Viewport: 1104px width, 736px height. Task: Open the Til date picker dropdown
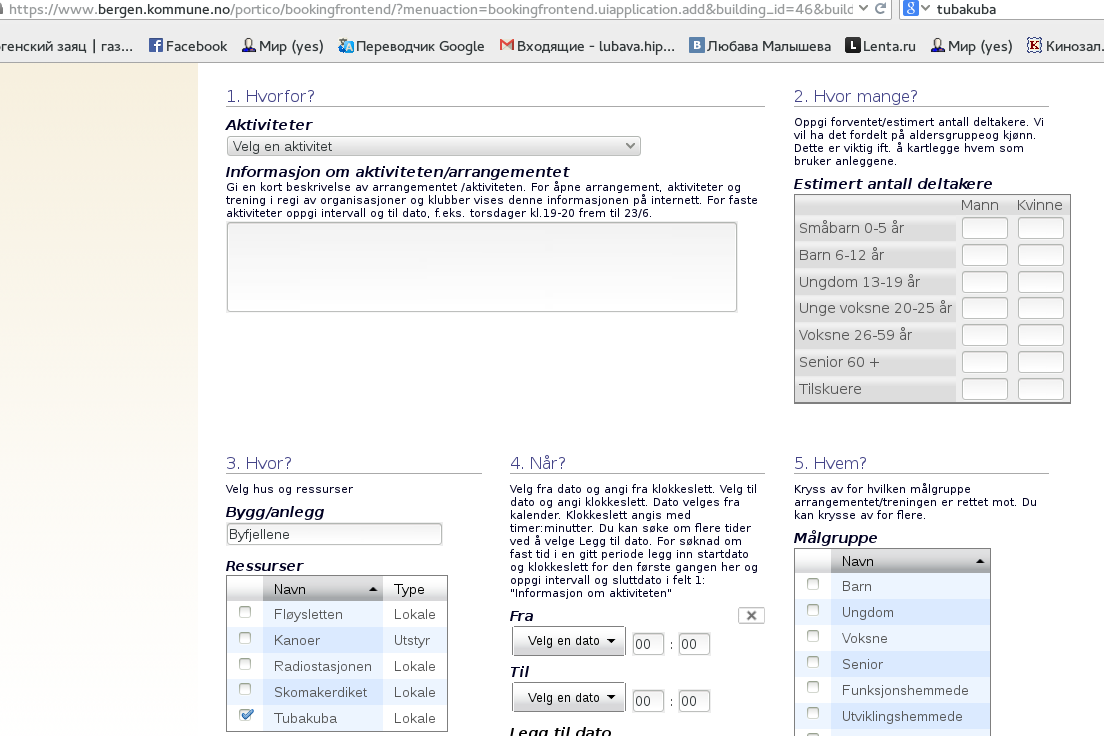click(x=568, y=698)
